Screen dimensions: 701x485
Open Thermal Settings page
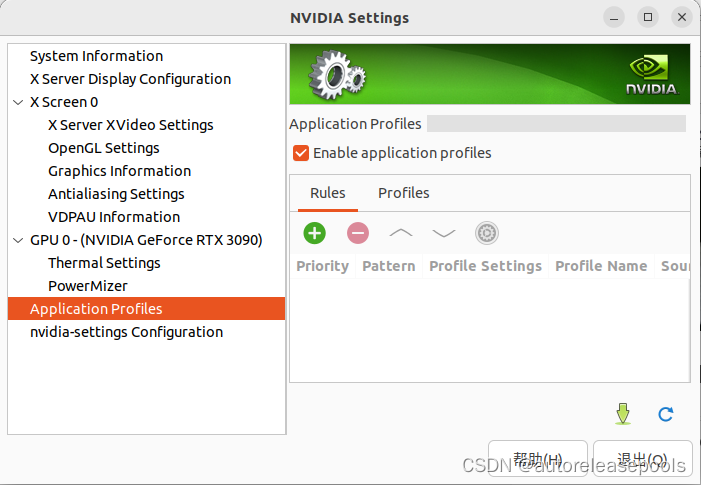tap(104, 263)
